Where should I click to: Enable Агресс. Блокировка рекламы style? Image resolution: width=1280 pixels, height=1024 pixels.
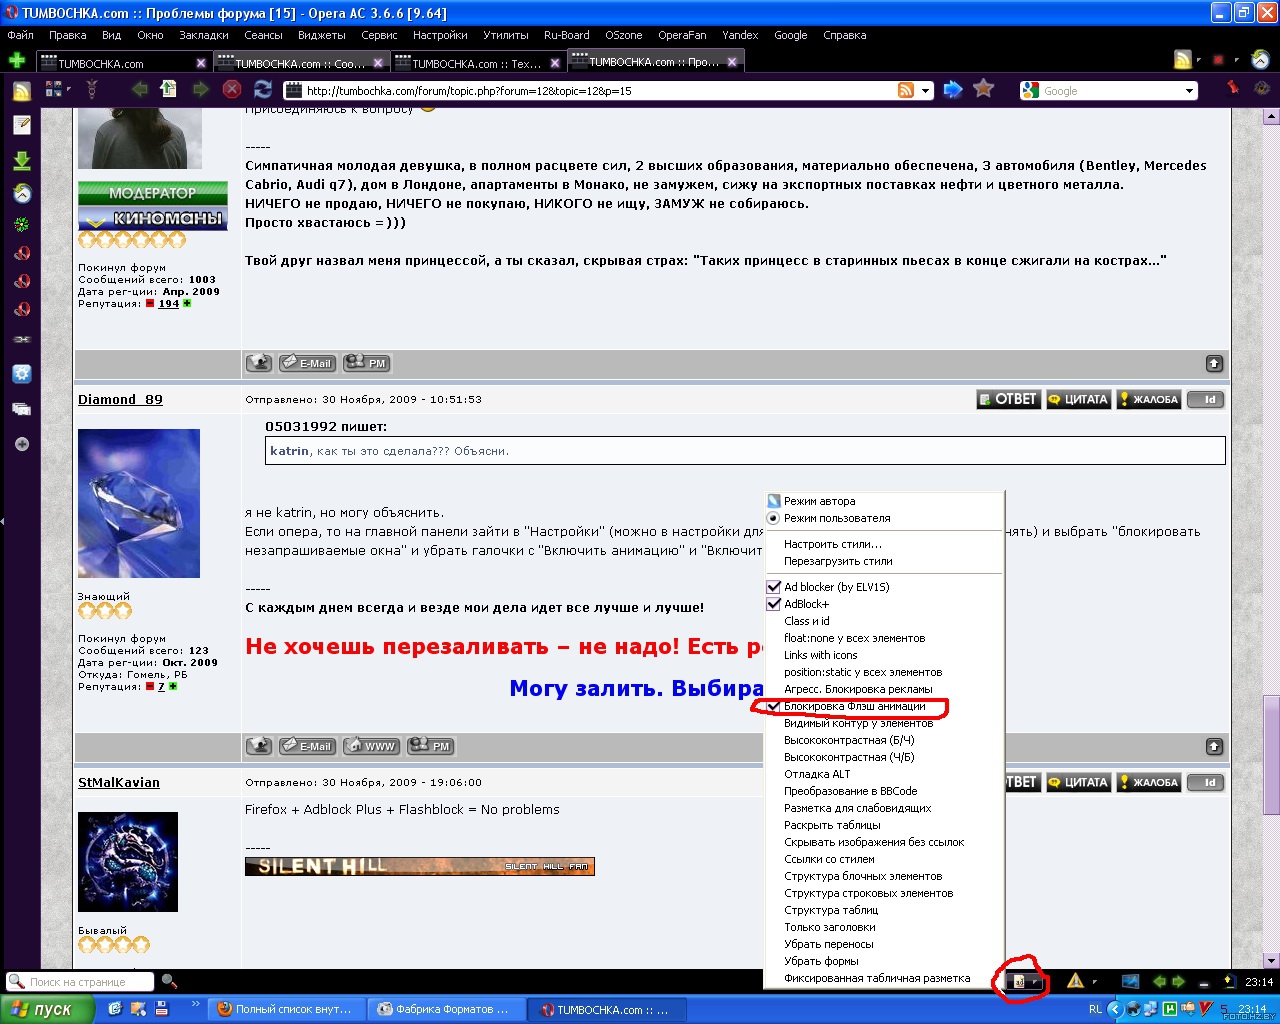pos(858,689)
